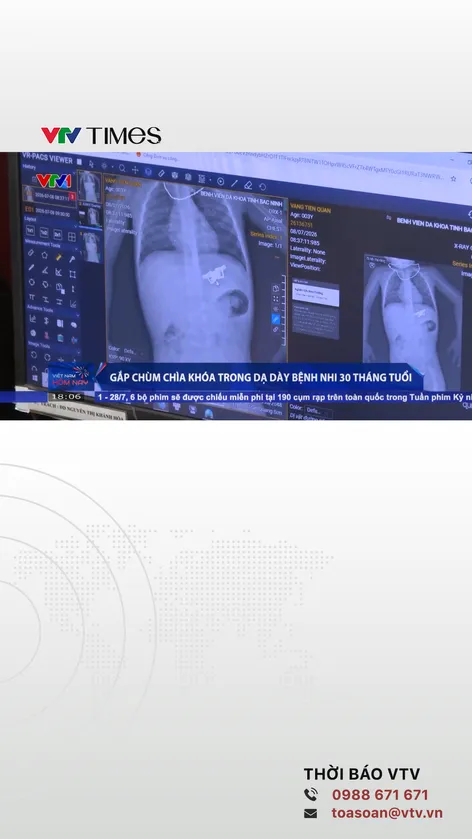Switch viewer to the 1x1 layout
This screenshot has height=839, width=472.
30,231
